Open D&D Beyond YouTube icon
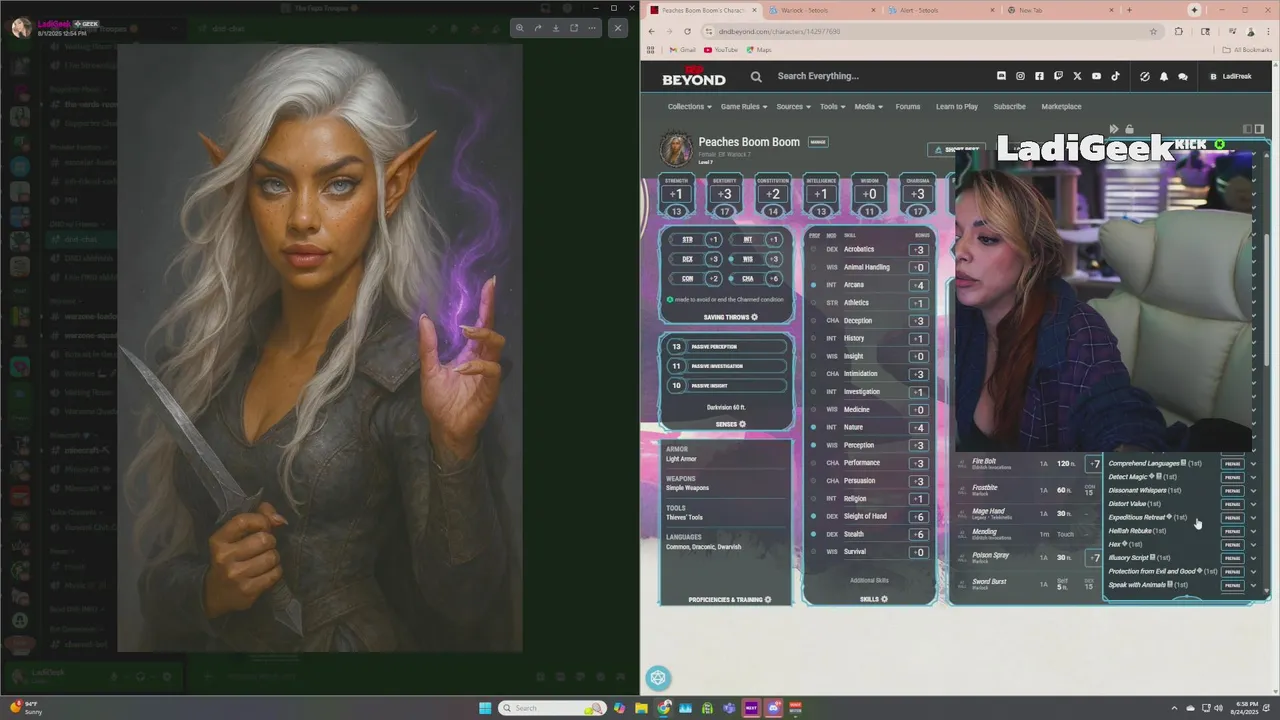The width and height of the screenshot is (1280, 720). pos(1096,76)
